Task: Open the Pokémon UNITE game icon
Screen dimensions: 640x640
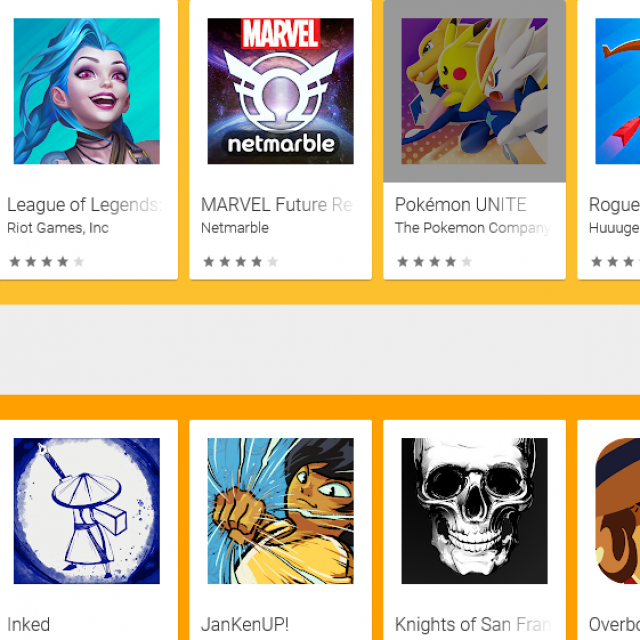Action: pos(474,91)
